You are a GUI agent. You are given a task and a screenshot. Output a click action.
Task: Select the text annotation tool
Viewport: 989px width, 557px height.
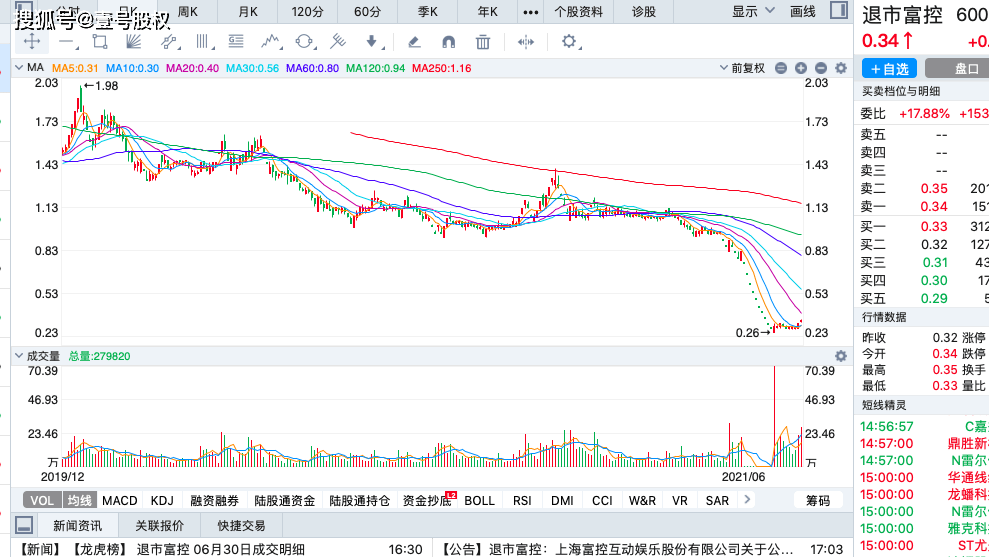pos(236,42)
